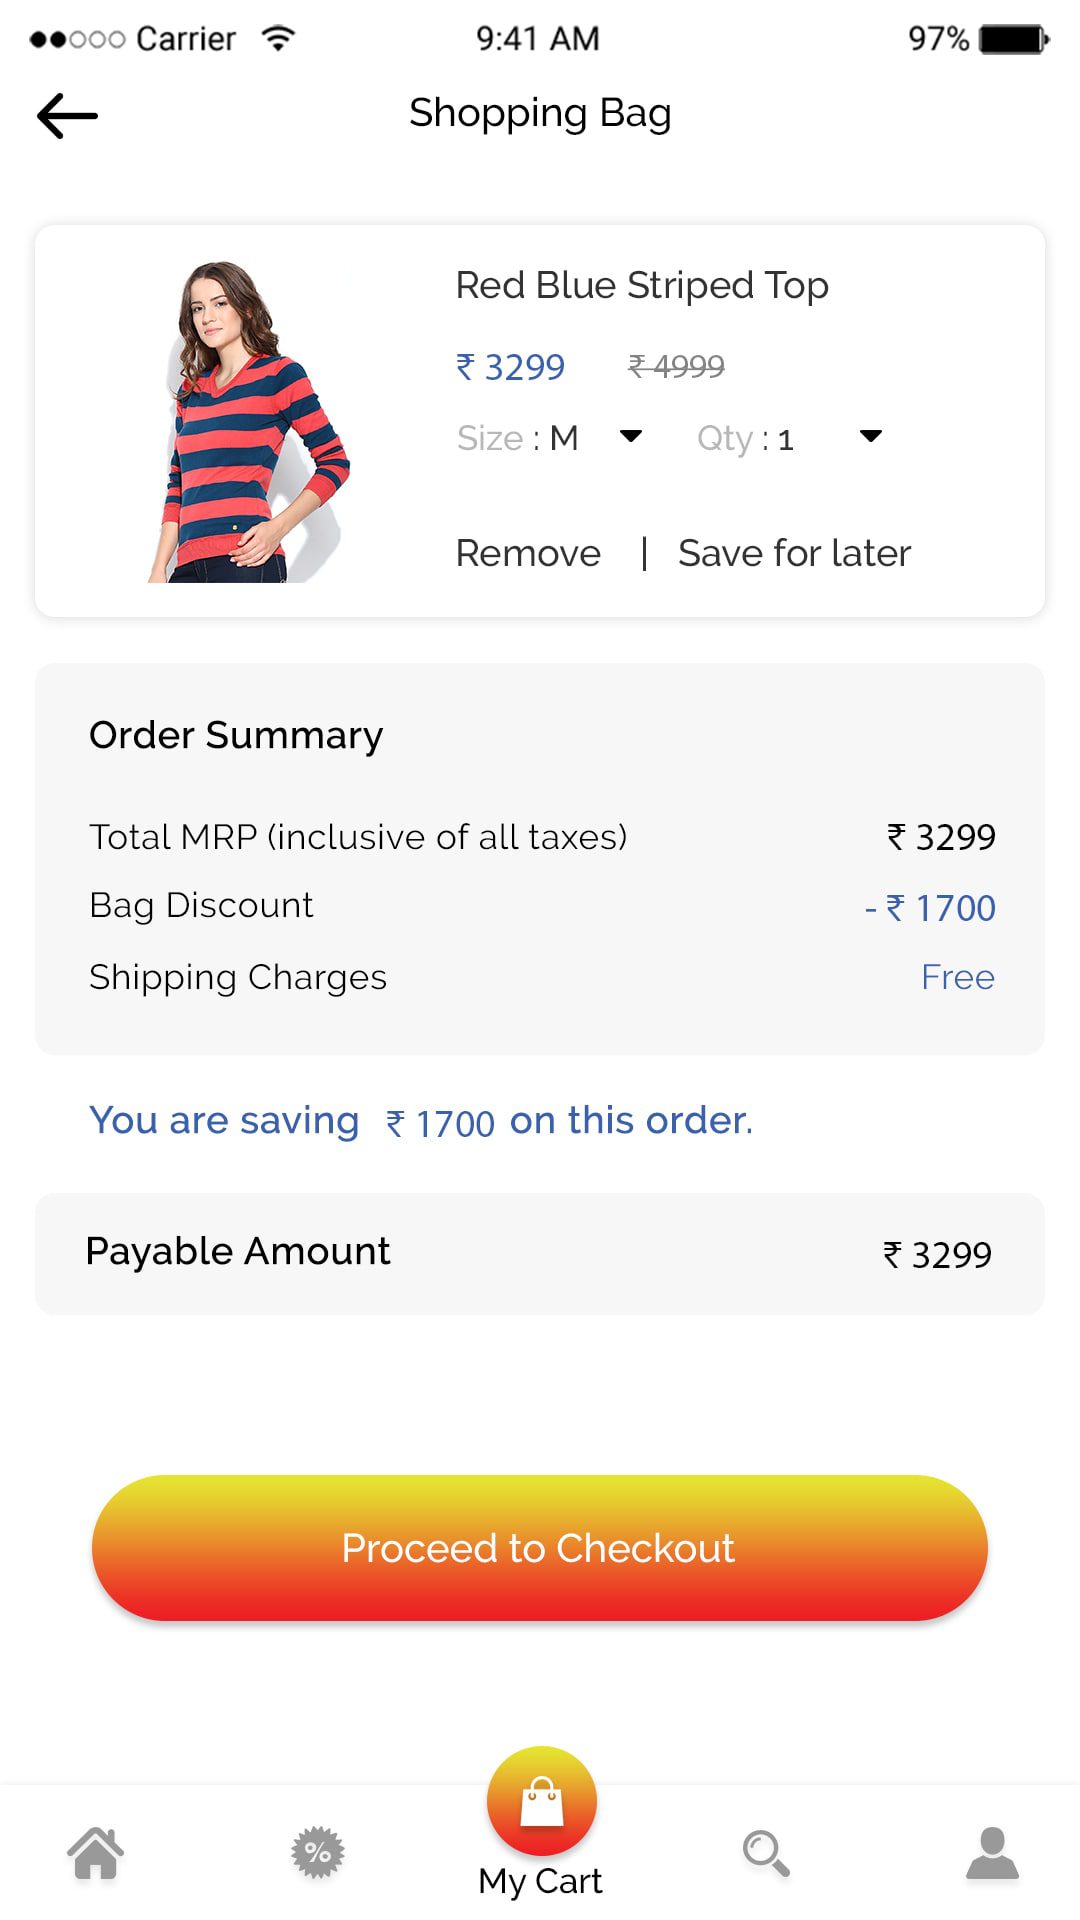Click the Shopping Bag header title
The height and width of the screenshot is (1920, 1080).
[x=540, y=113]
